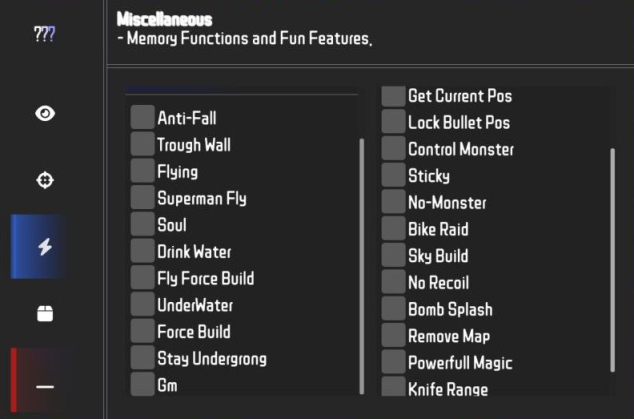Click the right list vertical scrollbar
This screenshot has width=634, height=419.
pyautogui.click(x=613, y=260)
